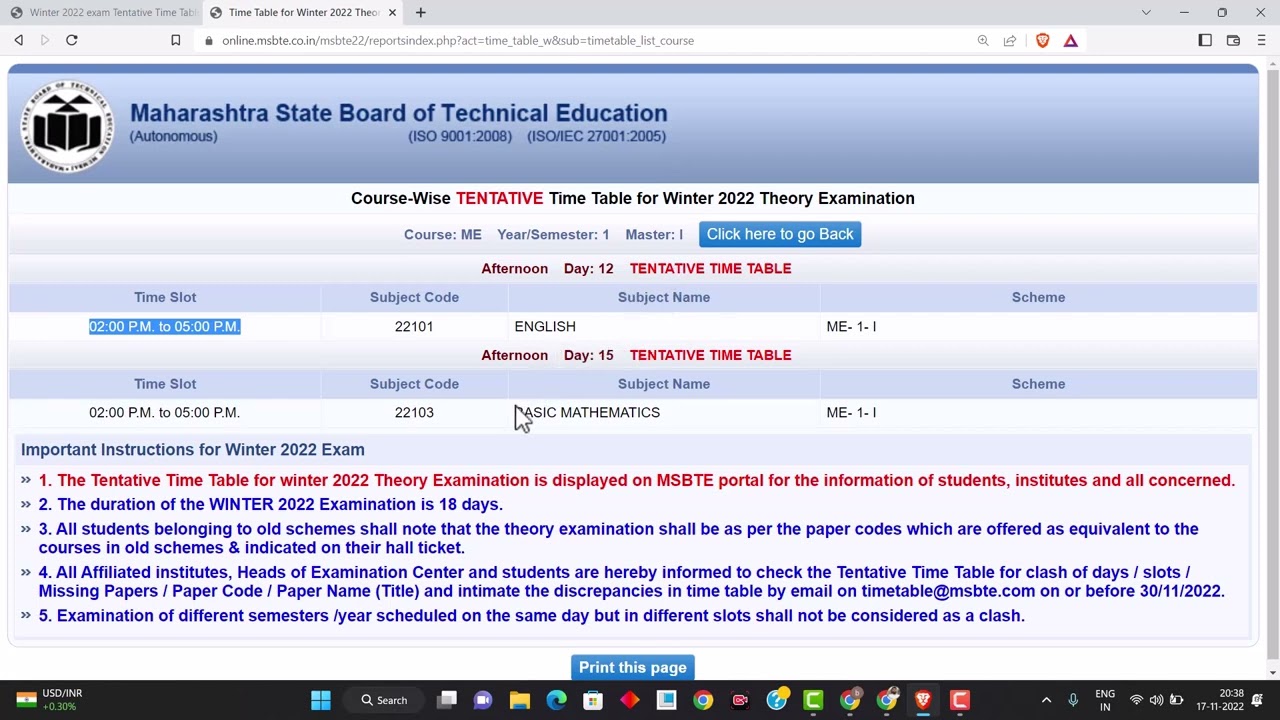The height and width of the screenshot is (720, 1280).
Task: Open the Chat app on taskbar
Action: tap(483, 700)
